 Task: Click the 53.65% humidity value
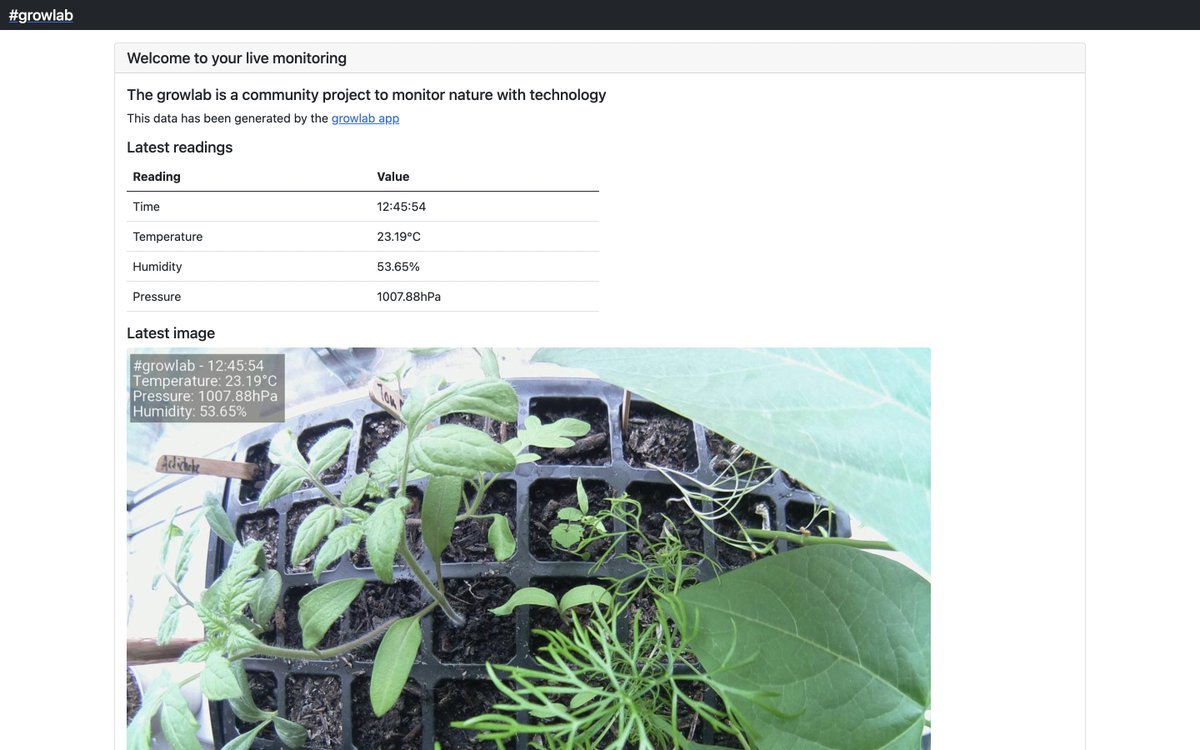coord(398,267)
